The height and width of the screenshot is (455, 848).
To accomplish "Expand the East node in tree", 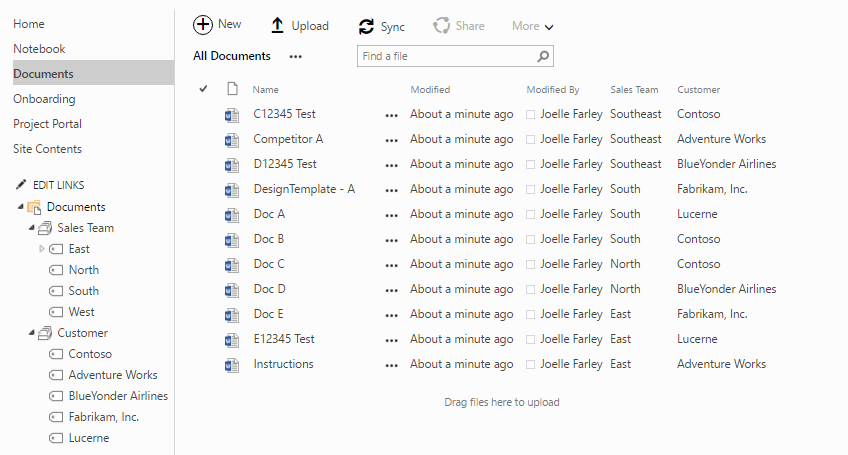I will (x=42, y=249).
